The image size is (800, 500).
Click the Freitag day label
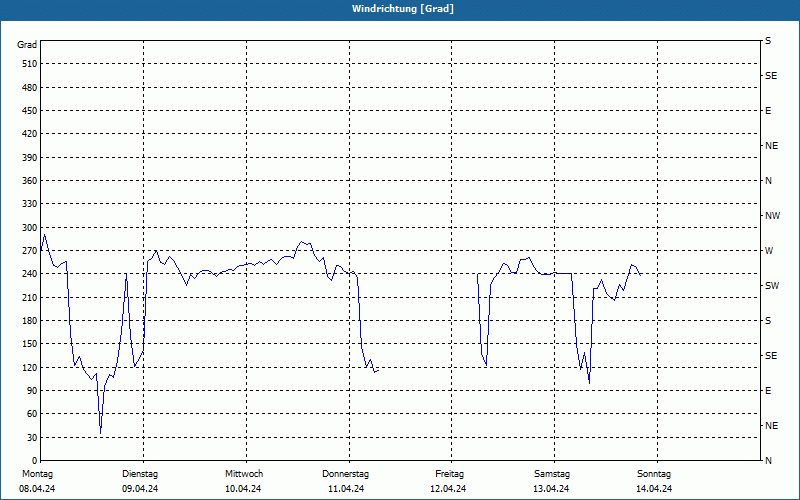click(x=449, y=474)
